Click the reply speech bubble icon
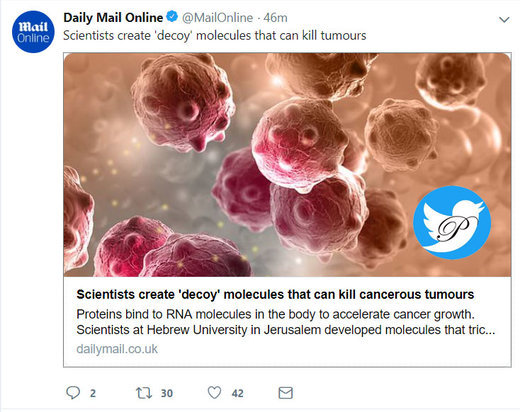This screenshot has height=412, width=520. (x=73, y=393)
